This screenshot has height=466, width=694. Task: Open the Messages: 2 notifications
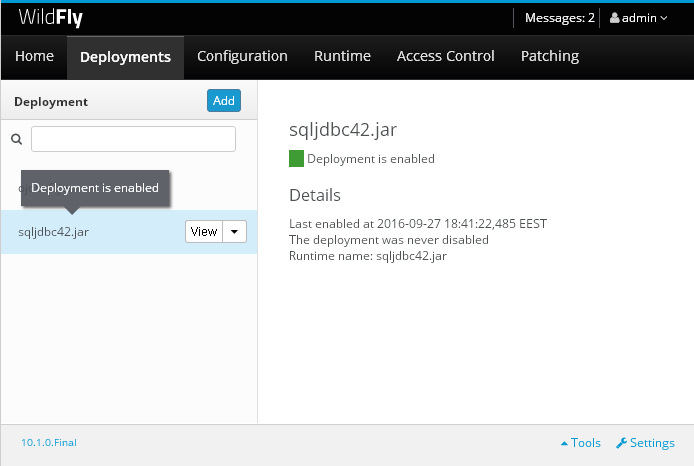pos(559,18)
